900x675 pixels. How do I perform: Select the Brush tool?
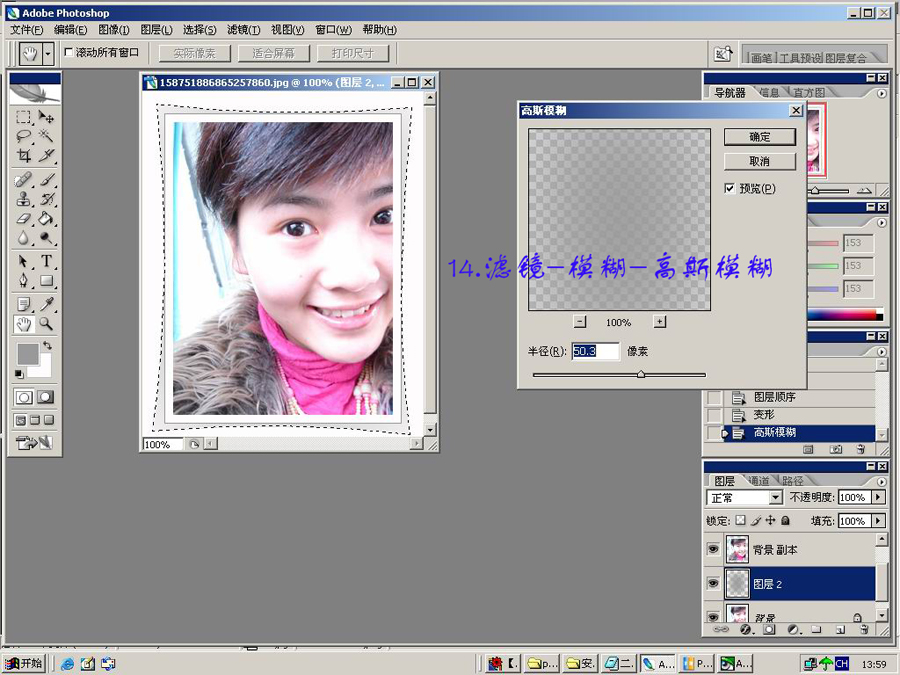(46, 180)
